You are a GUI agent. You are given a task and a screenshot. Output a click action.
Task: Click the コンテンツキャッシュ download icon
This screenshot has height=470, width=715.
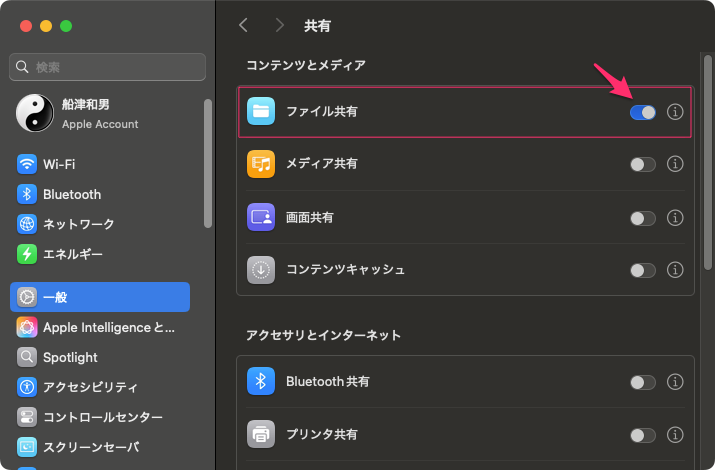260,270
